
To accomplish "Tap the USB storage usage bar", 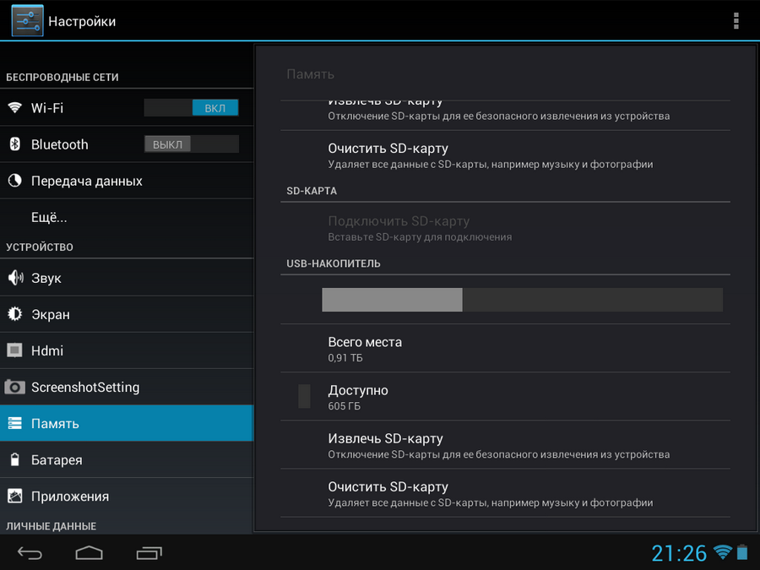I will 522,300.
